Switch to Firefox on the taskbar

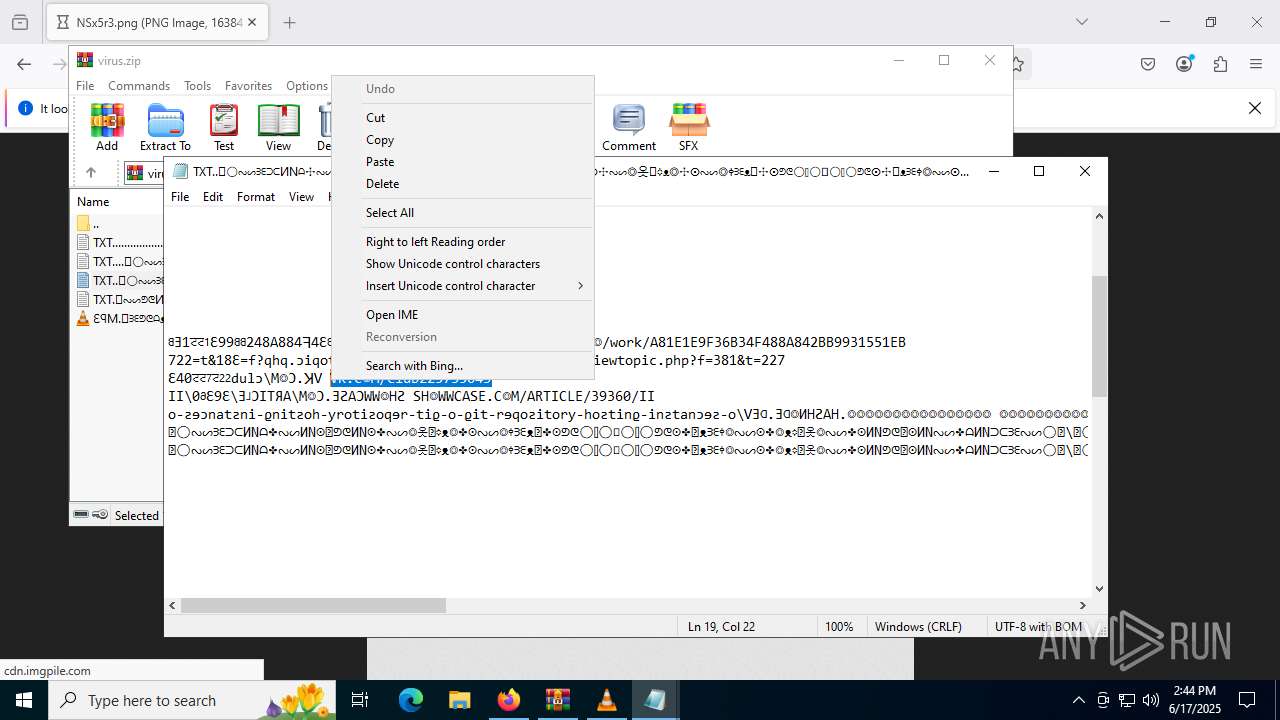[x=508, y=700]
